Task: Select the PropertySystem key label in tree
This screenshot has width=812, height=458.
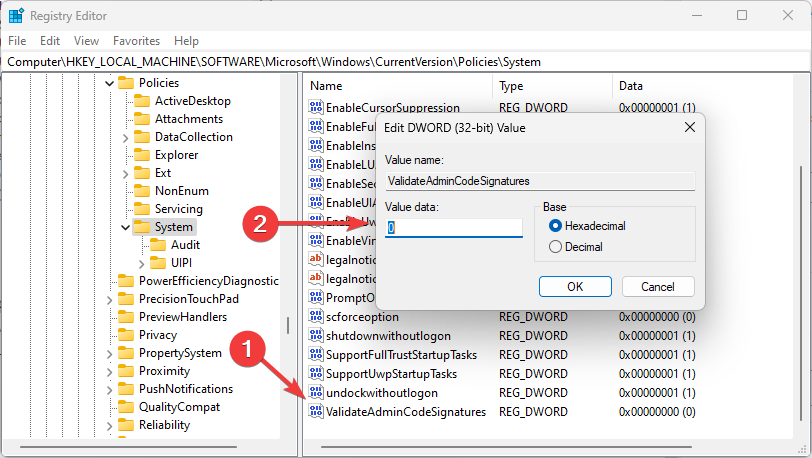Action: click(180, 353)
